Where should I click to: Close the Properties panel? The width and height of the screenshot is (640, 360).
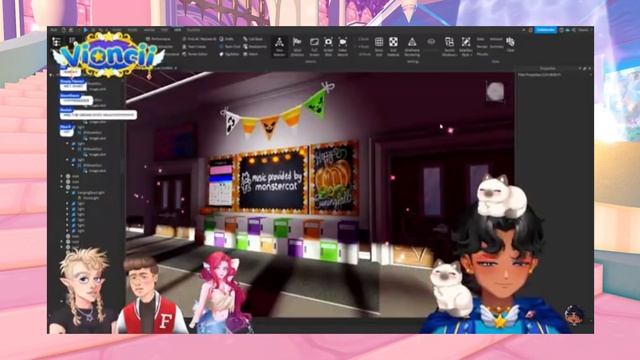tap(589, 68)
